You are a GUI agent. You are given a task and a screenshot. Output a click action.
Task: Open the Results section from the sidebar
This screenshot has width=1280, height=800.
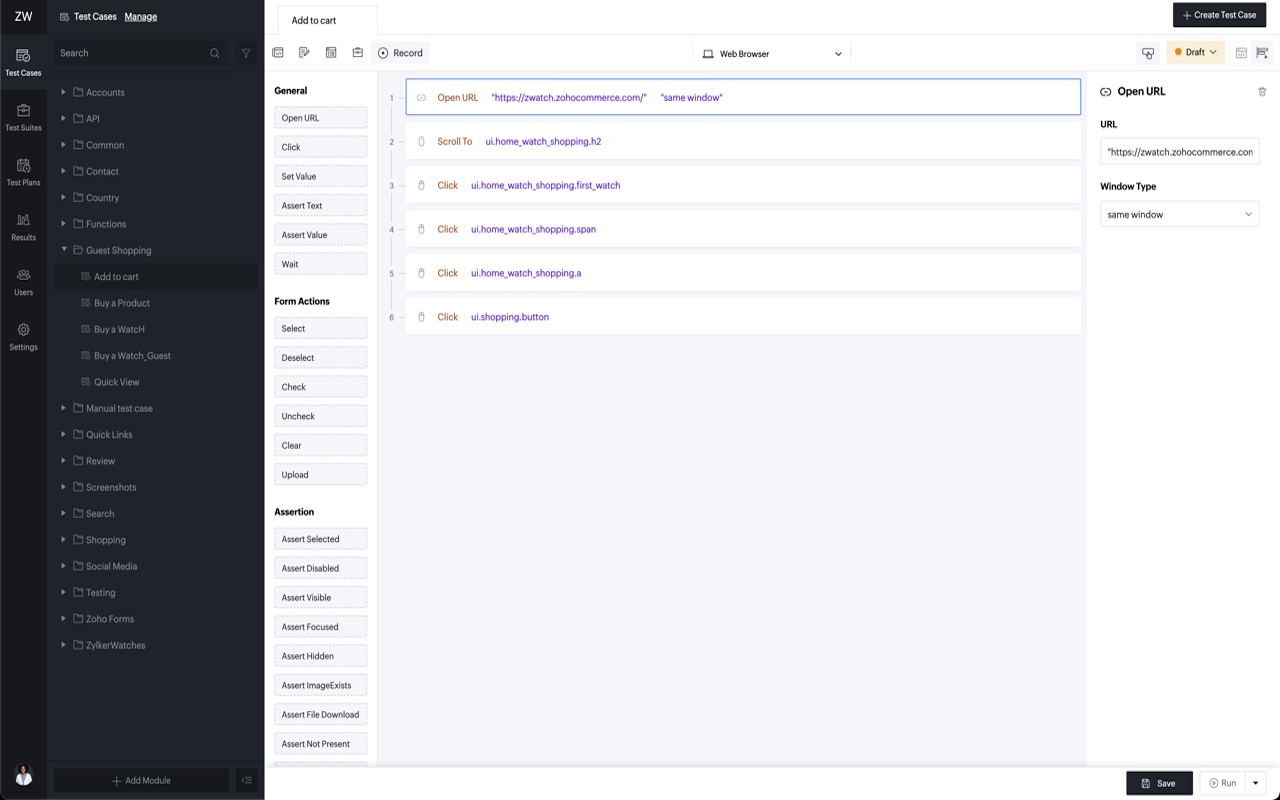tap(22, 230)
